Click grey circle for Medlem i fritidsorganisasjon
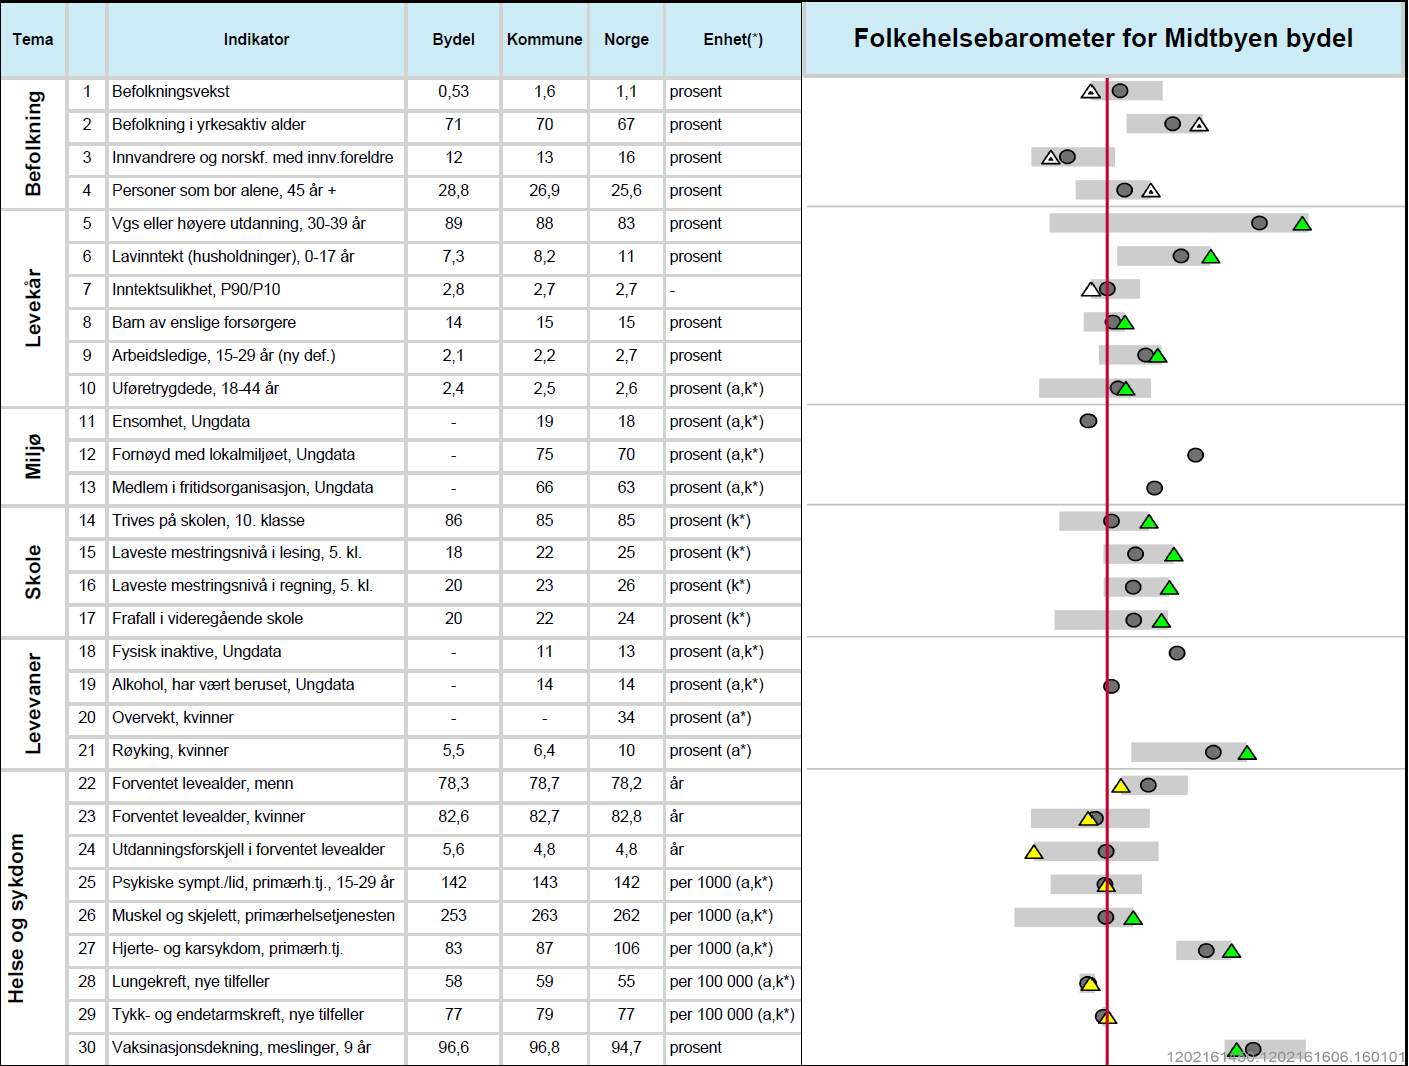 [x=1154, y=488]
